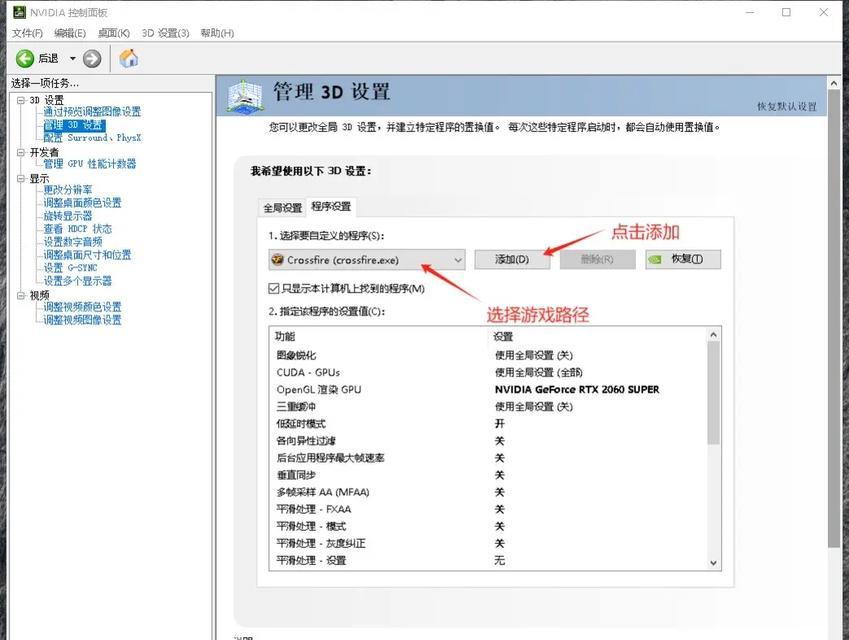Select 管理 3D 设置 in tree
Image resolution: width=849 pixels, height=640 pixels.
pos(74,125)
